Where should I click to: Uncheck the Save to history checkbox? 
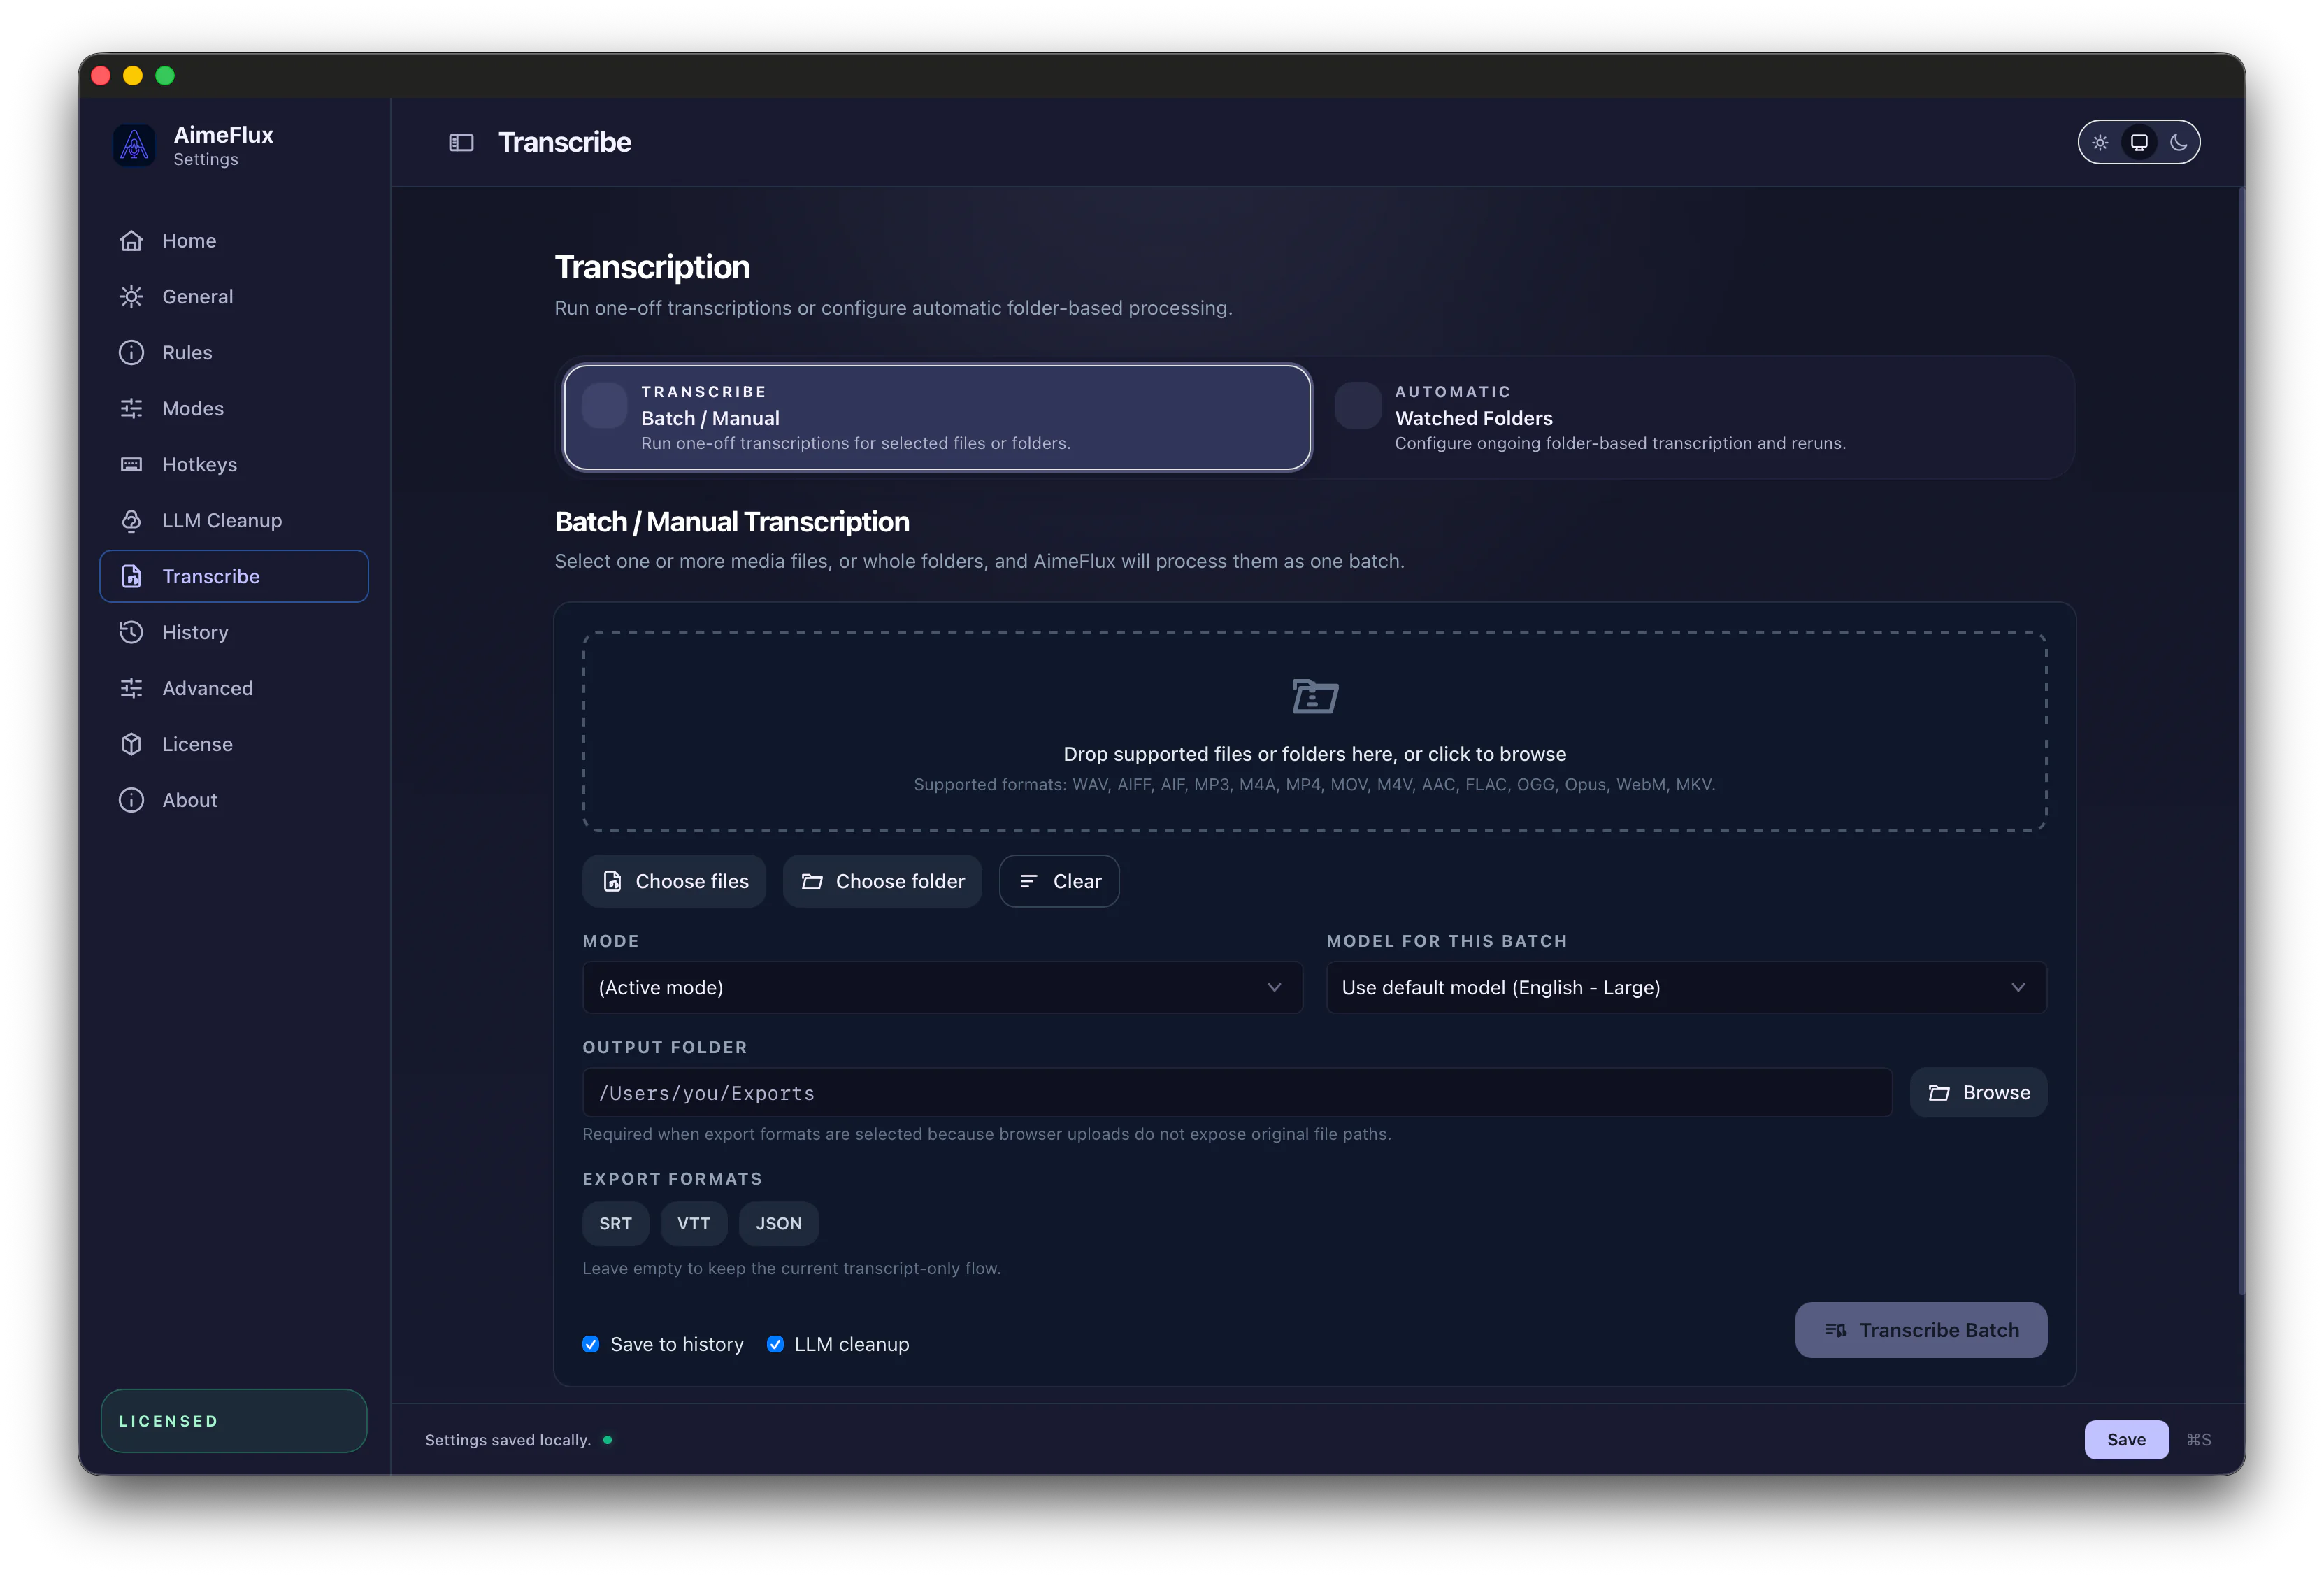(x=591, y=1345)
